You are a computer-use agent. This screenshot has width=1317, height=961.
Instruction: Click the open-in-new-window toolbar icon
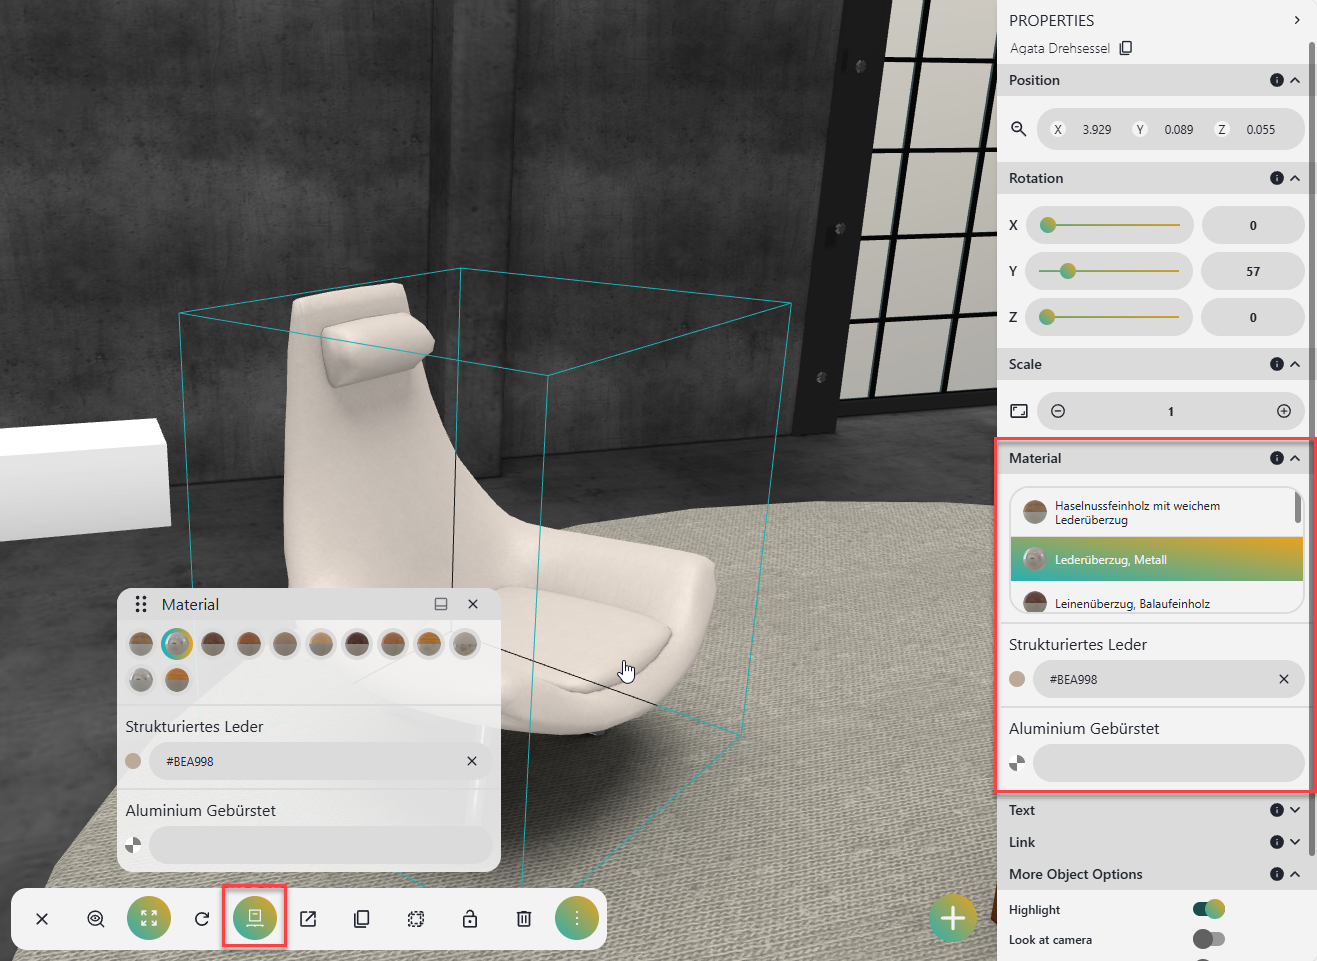click(308, 919)
